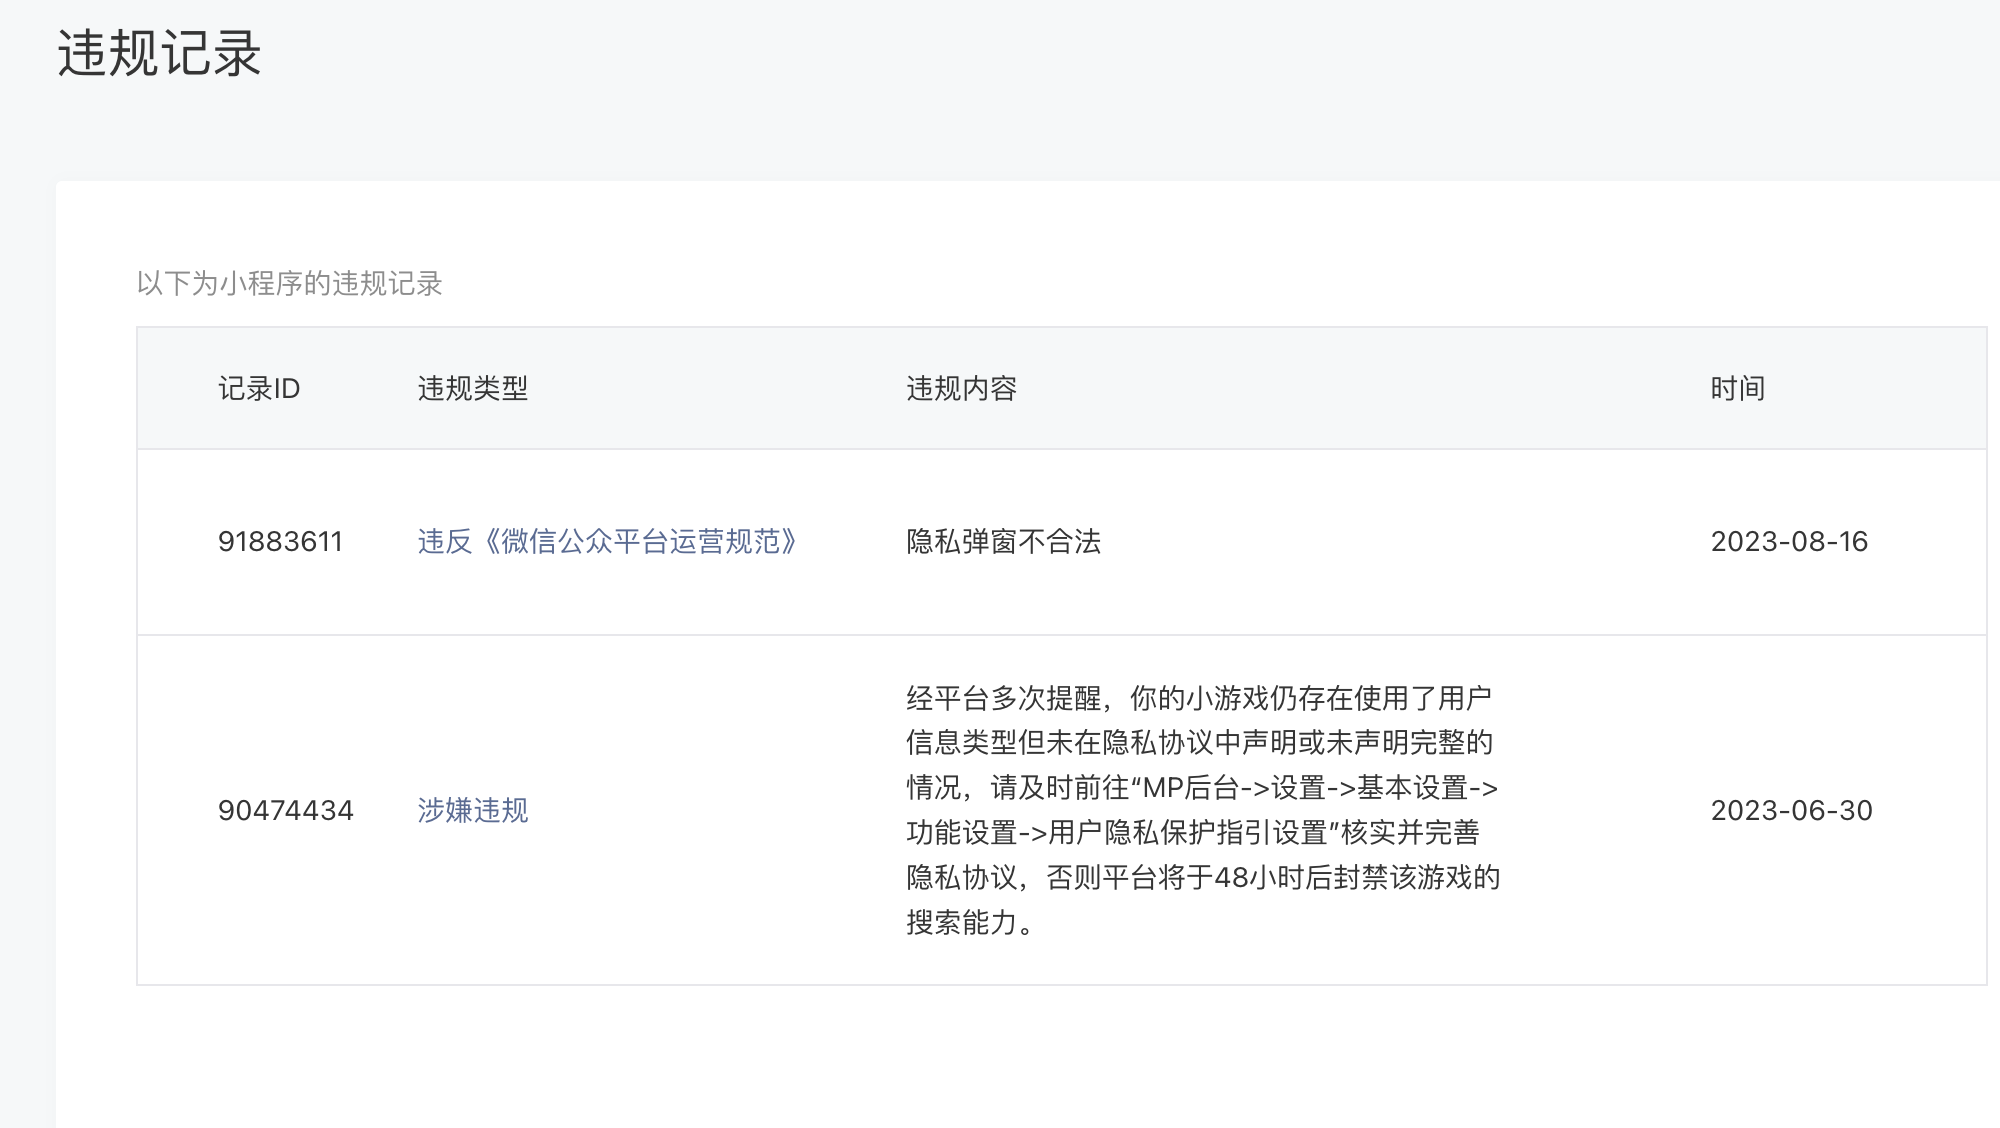Viewport: 2000px width, 1128px height.
Task: Open the 违反《微信公众平台运营规范》 link
Action: coord(607,542)
